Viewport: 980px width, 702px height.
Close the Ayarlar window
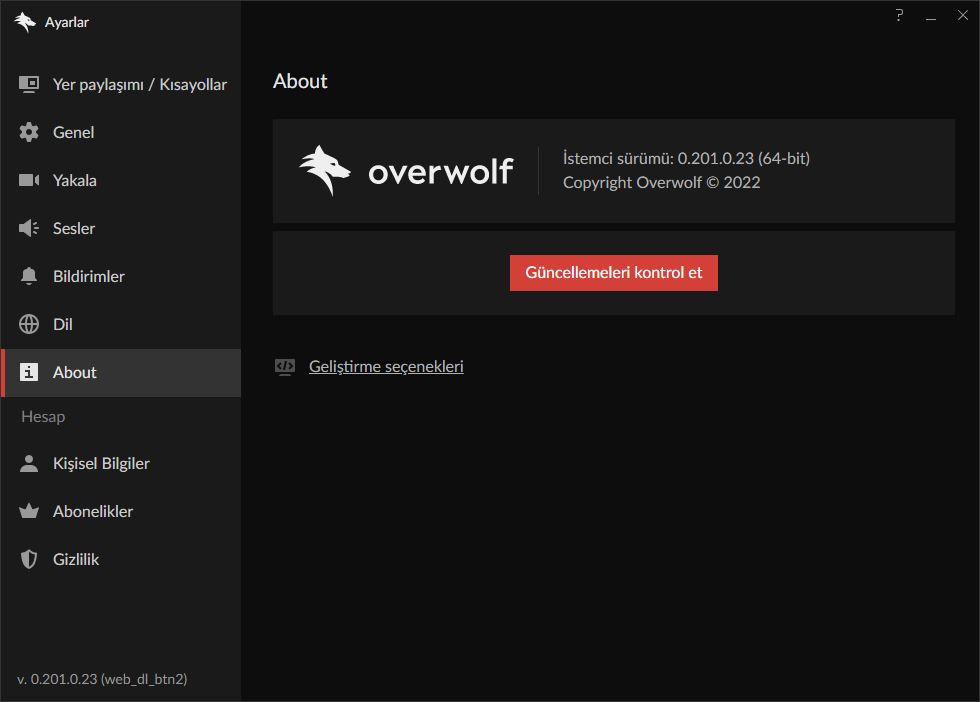point(963,16)
